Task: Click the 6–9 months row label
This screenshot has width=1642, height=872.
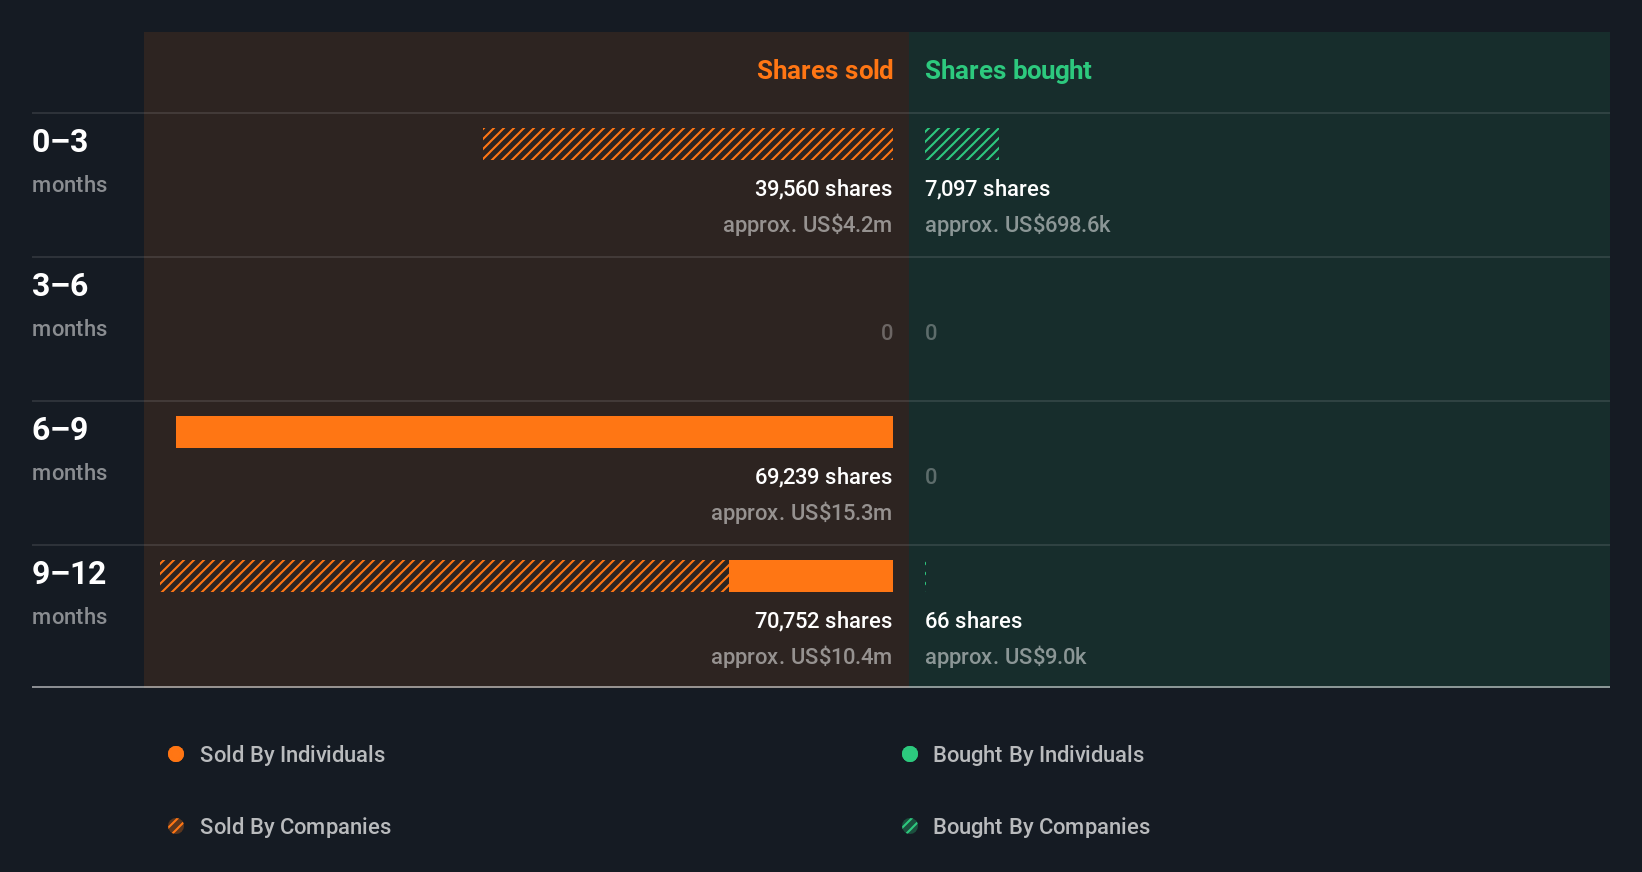Action: click(x=69, y=448)
